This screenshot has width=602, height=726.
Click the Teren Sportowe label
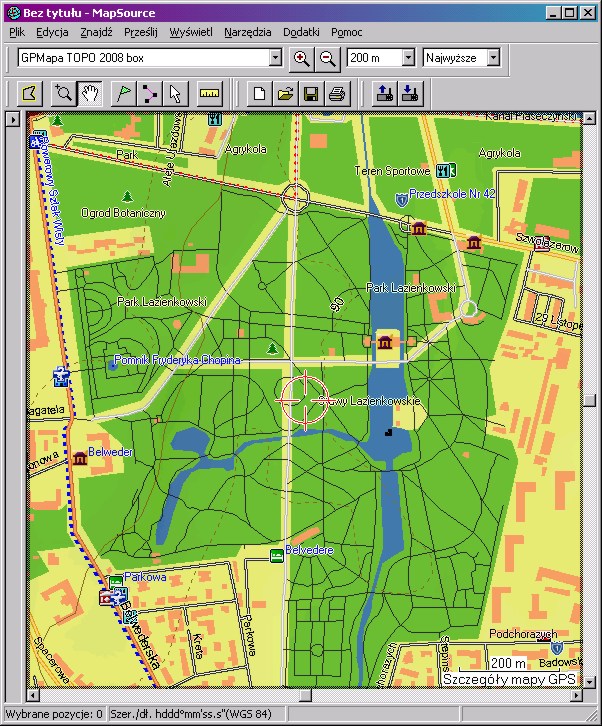(x=393, y=171)
